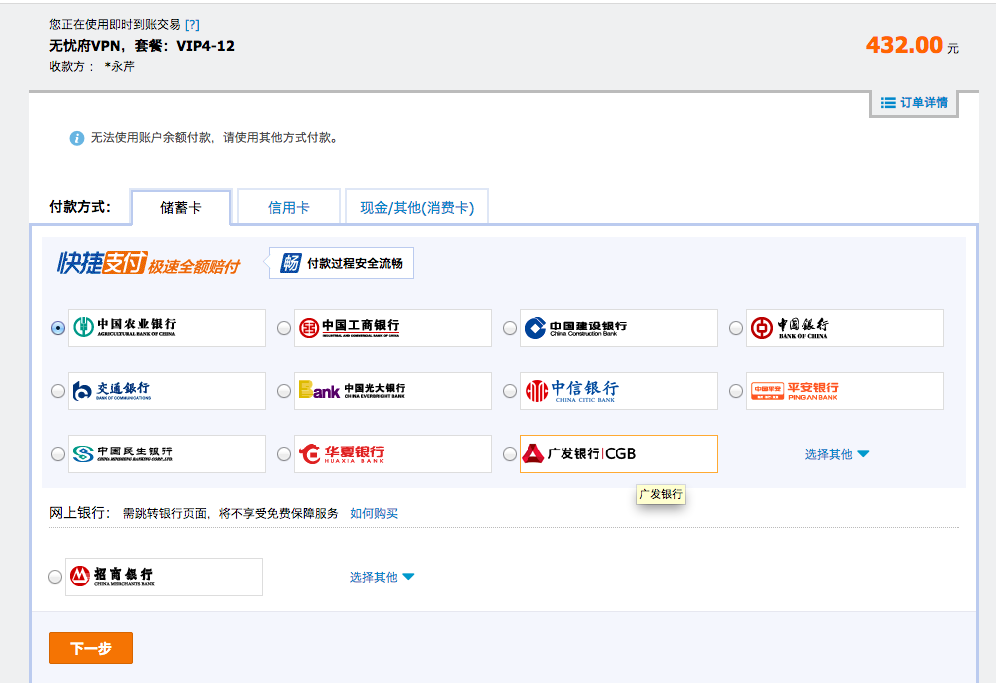Image resolution: width=996 pixels, height=683 pixels.
Task: Expand 选择其他 in the quick pay section
Action: (x=836, y=454)
